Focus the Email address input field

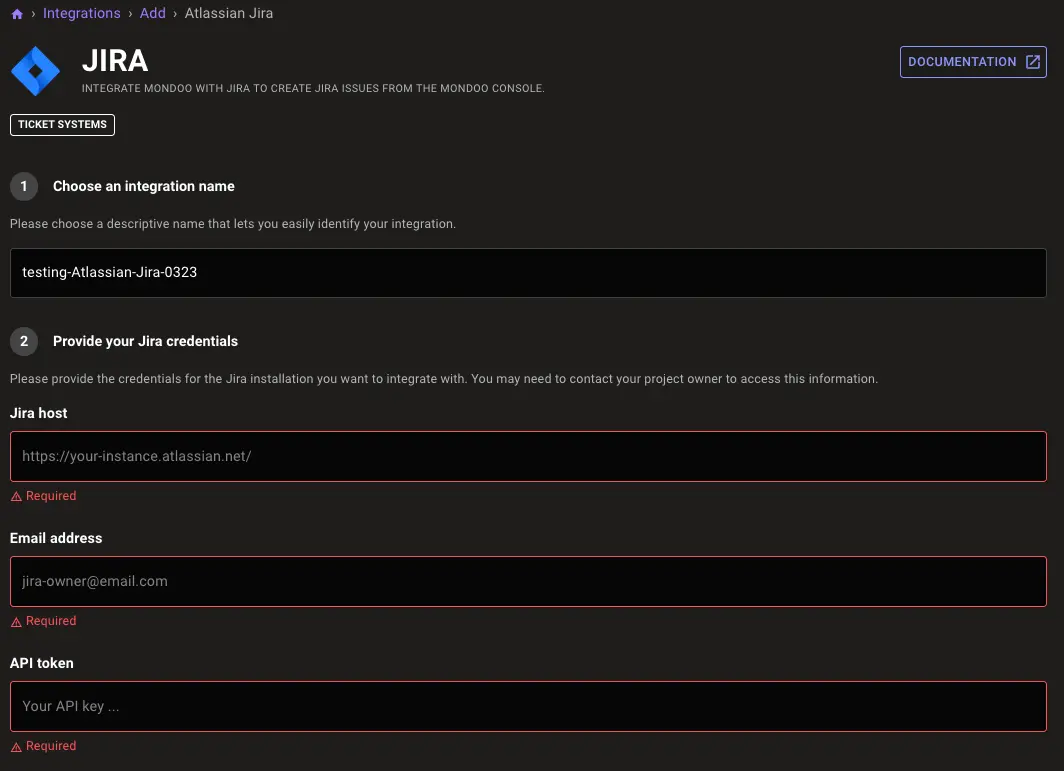click(528, 582)
